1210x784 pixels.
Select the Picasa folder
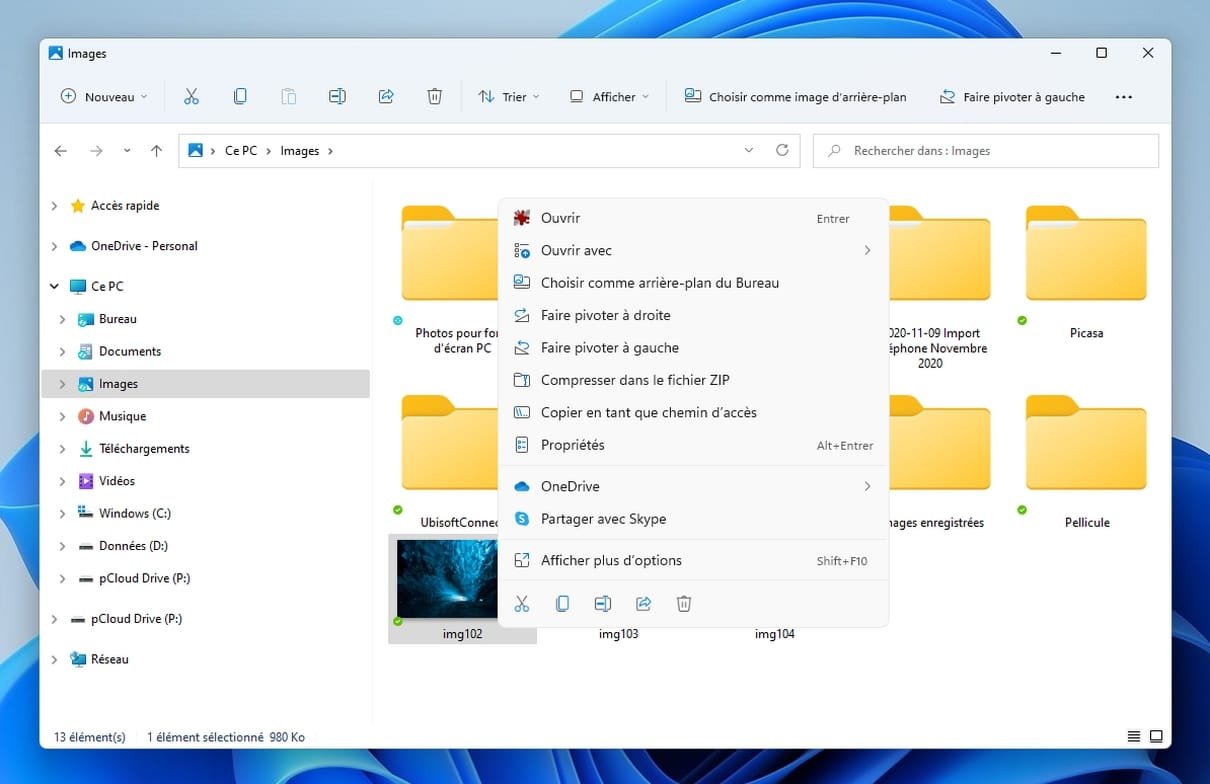(x=1086, y=270)
